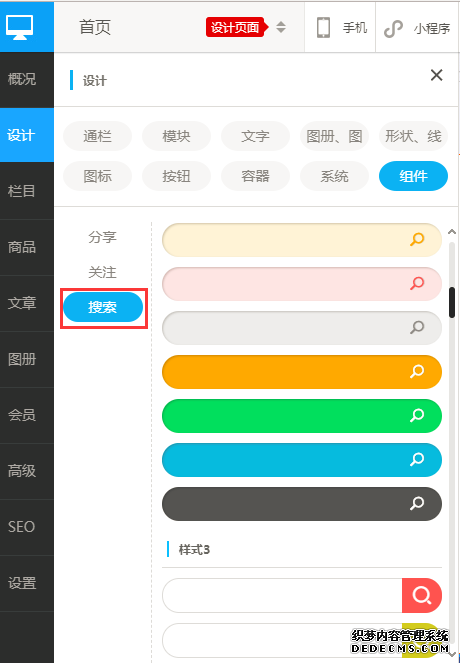The image size is (460, 663).
Task: Select the 组件 category pill
Action: [413, 176]
